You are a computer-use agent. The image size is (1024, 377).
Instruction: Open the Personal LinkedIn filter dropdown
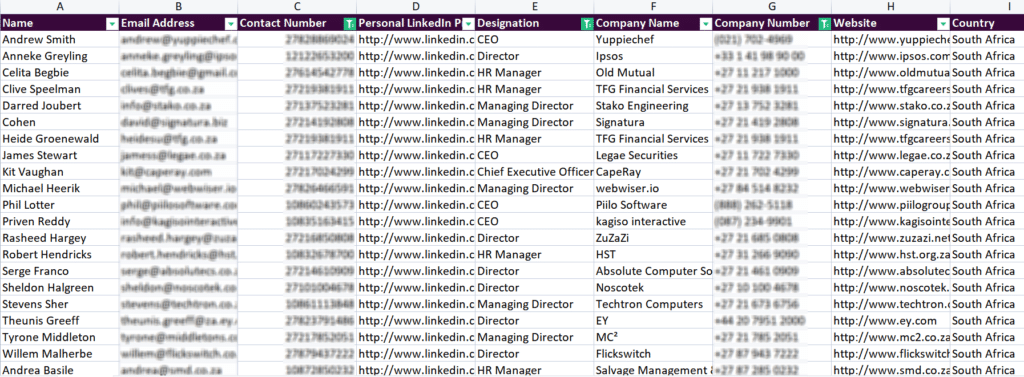click(x=468, y=24)
